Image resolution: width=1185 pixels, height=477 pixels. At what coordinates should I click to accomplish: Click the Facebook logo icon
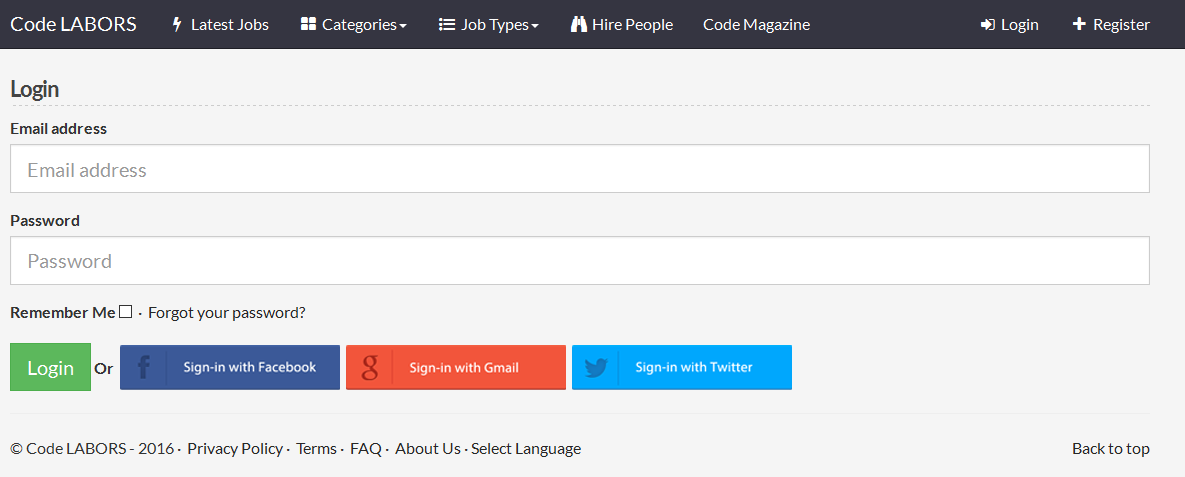144,368
